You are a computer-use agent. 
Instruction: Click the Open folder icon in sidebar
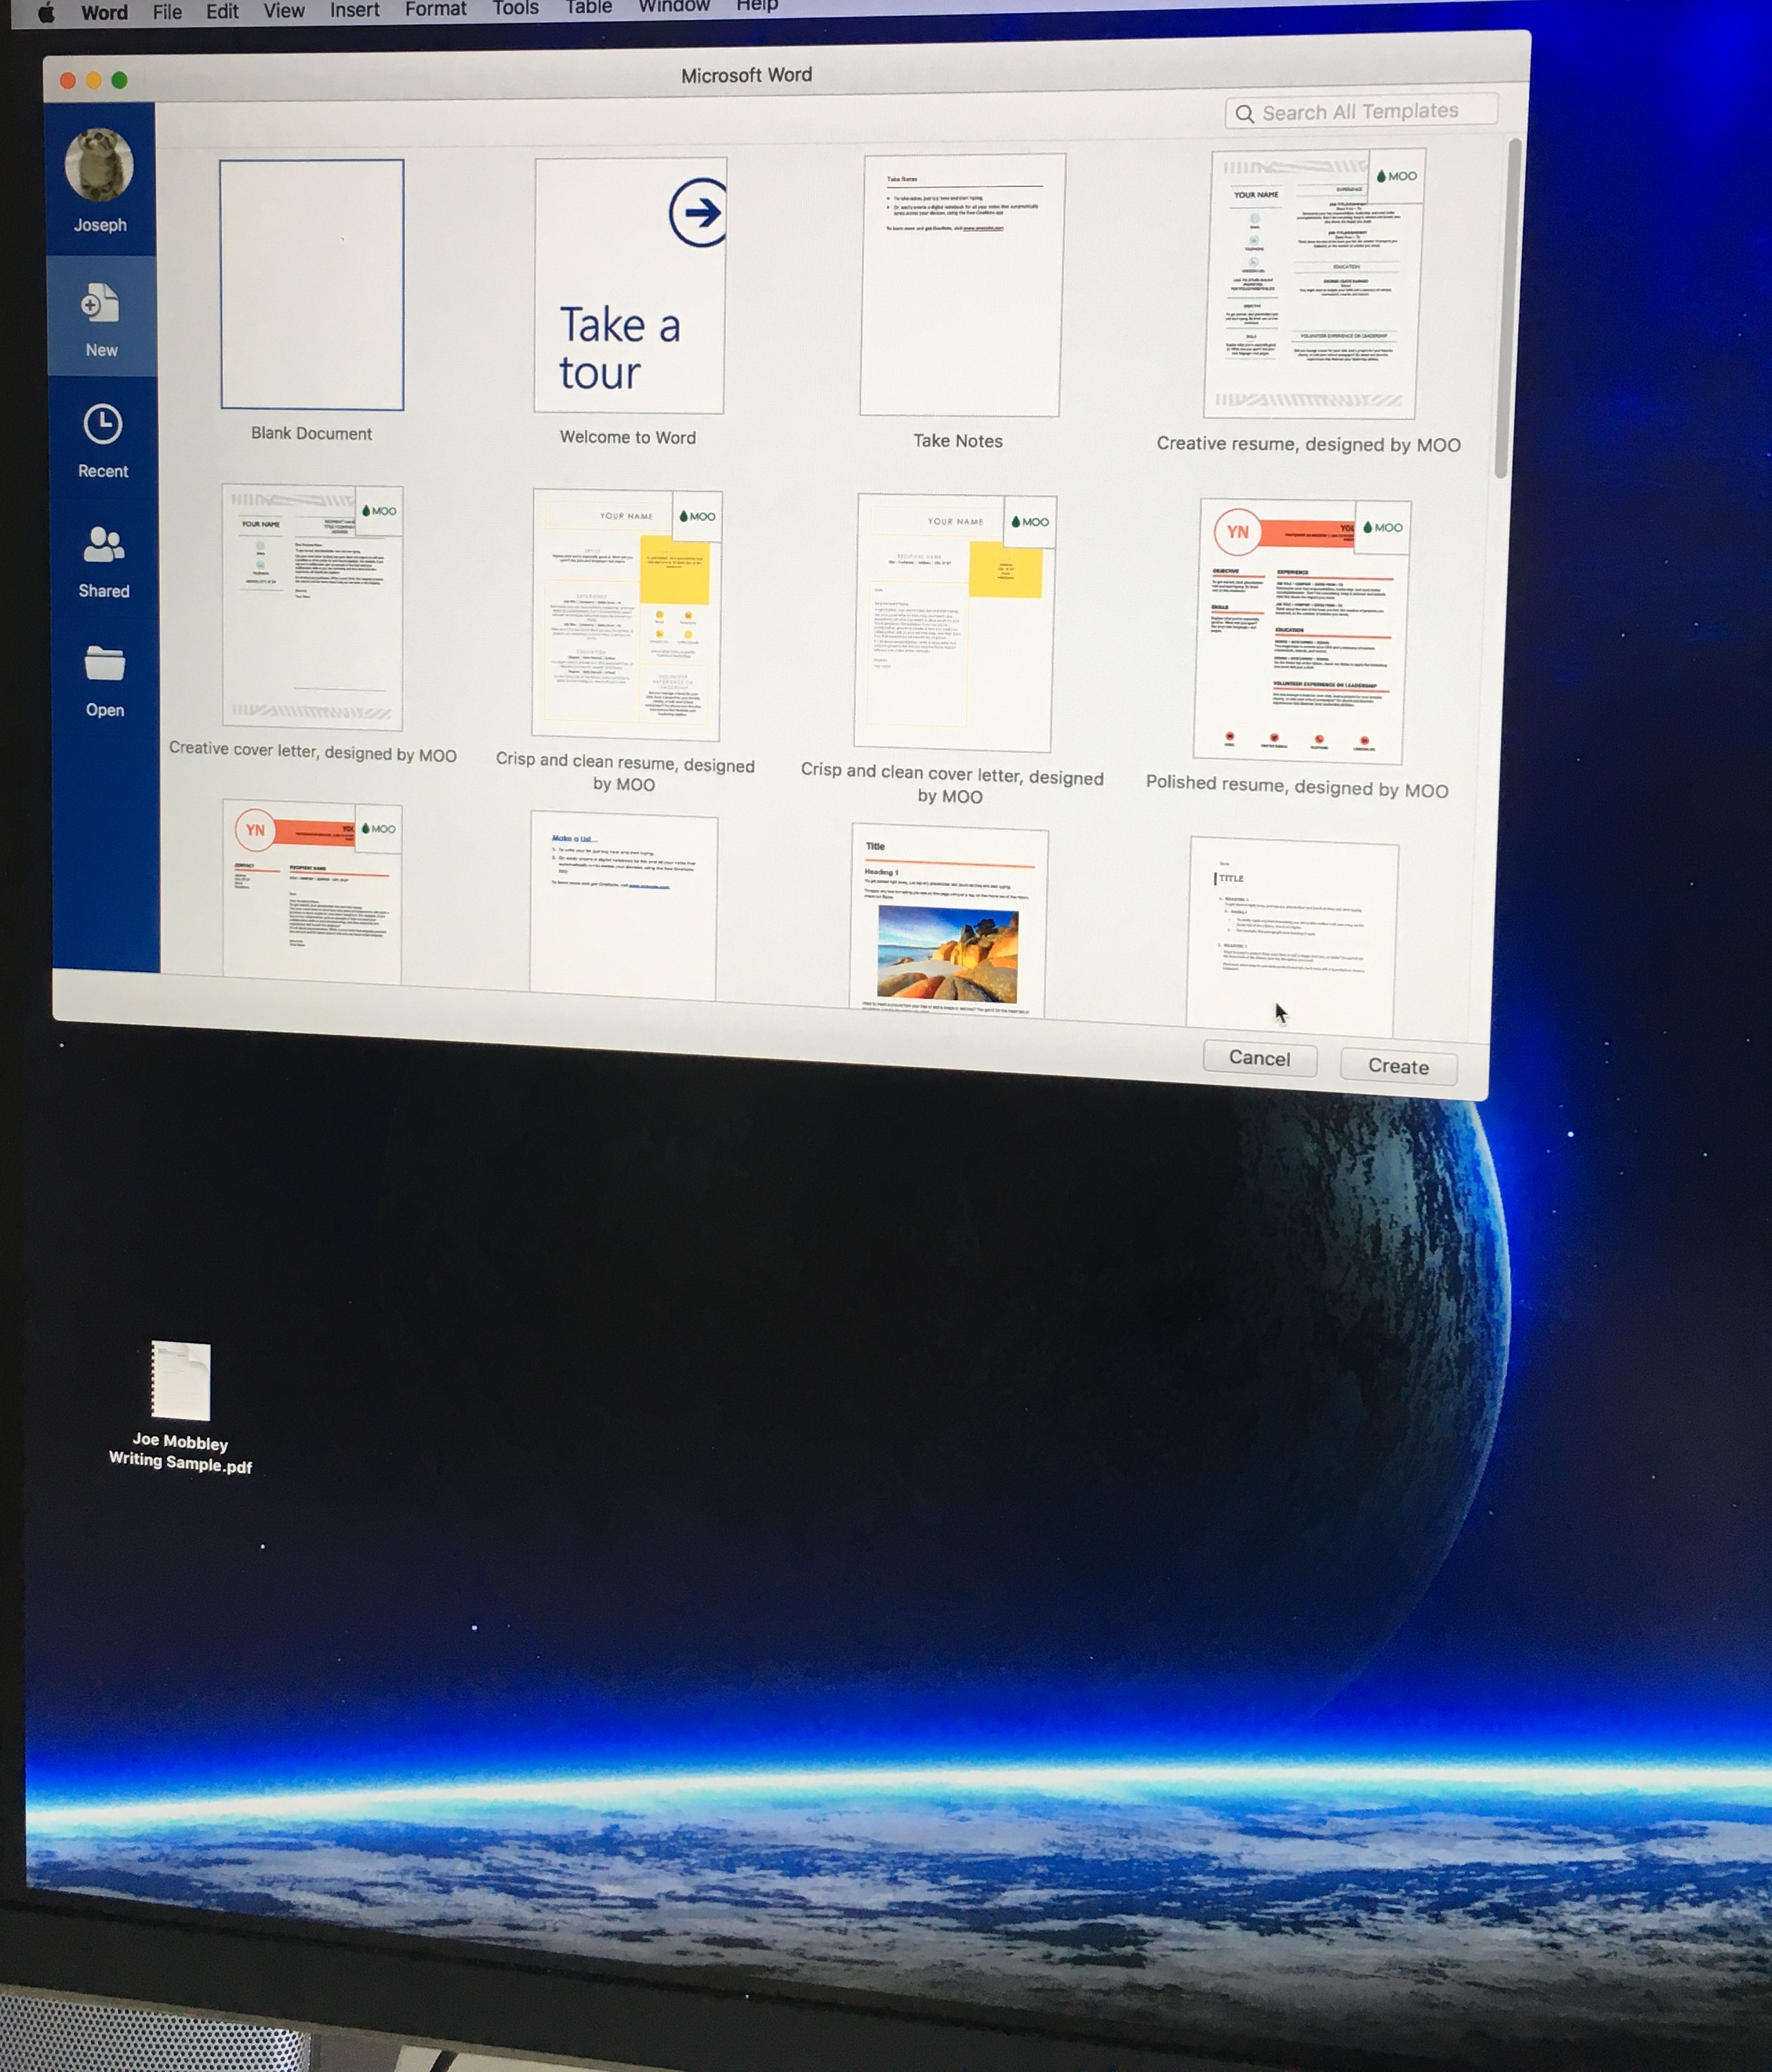[104, 664]
